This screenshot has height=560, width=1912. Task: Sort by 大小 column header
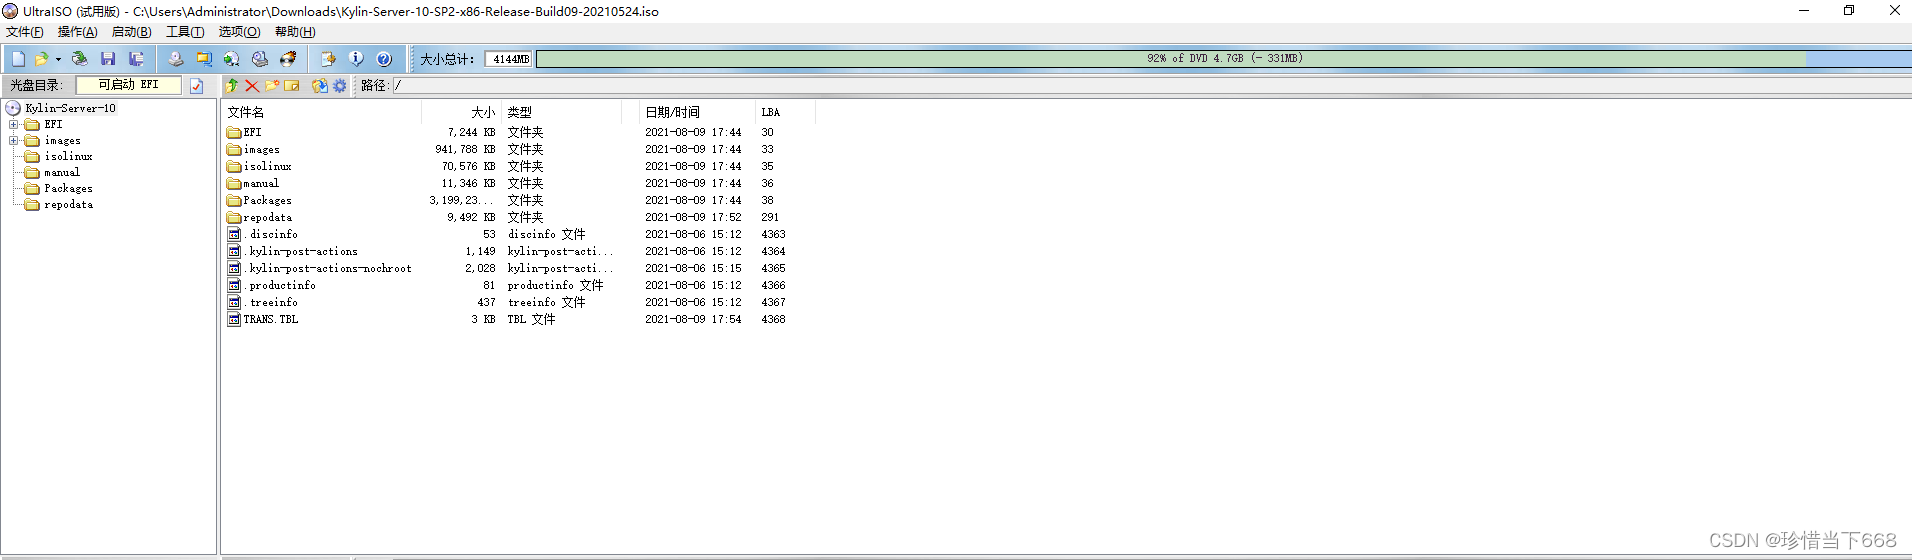[461, 112]
